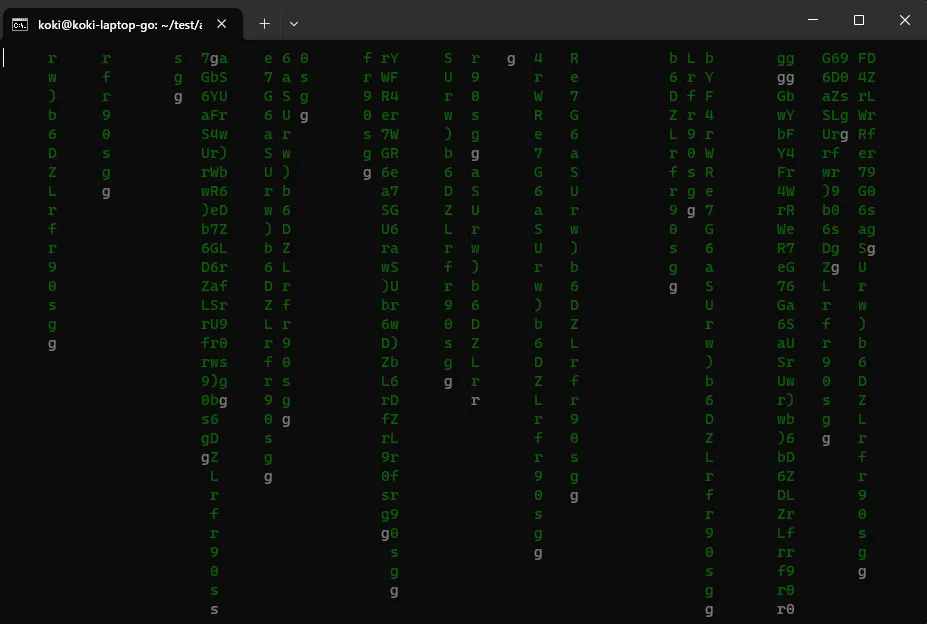Click the green 'G69' text in terminal
927x624 pixels.
[835, 59]
